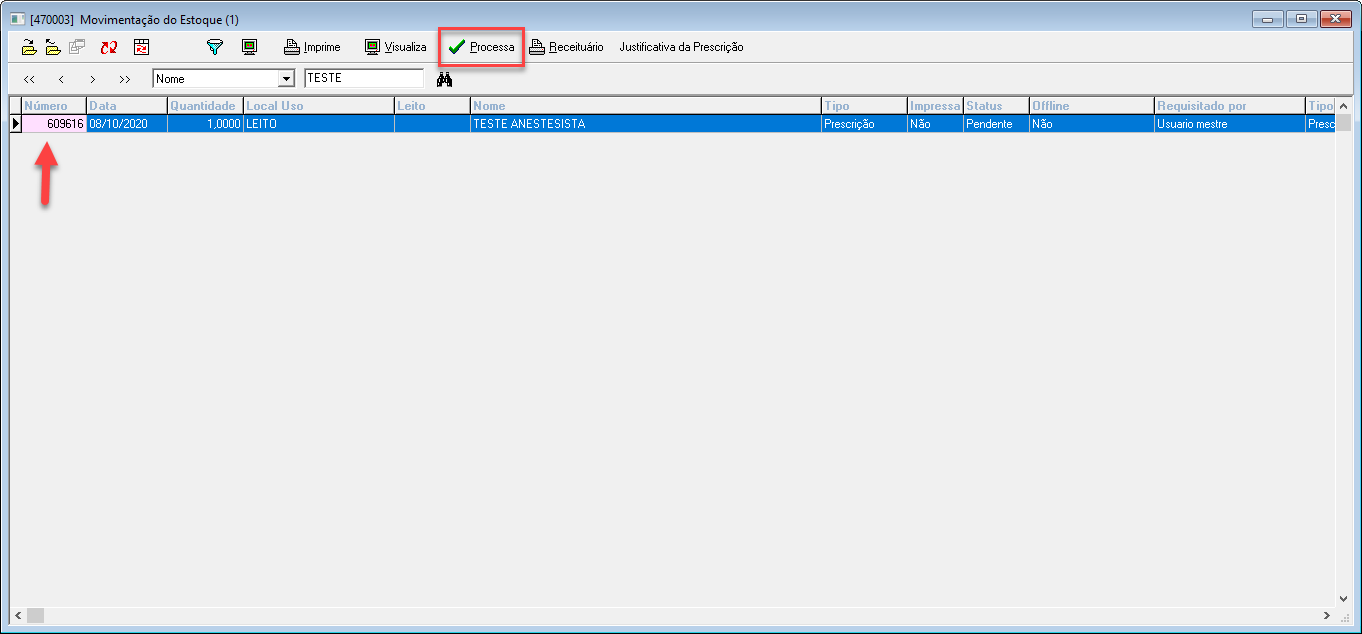Screen dimensions: 1362x634
Task: Click the standalone monitor icon beside the funnel
Action: [x=249, y=47]
